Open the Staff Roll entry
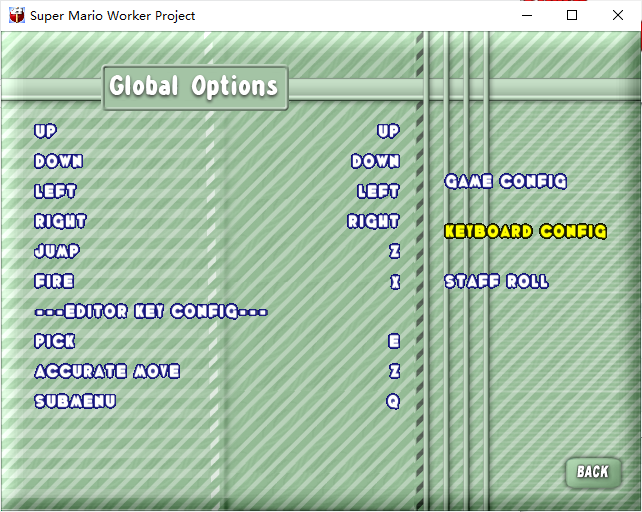Screen dimensions: 642x512 coord(496,281)
